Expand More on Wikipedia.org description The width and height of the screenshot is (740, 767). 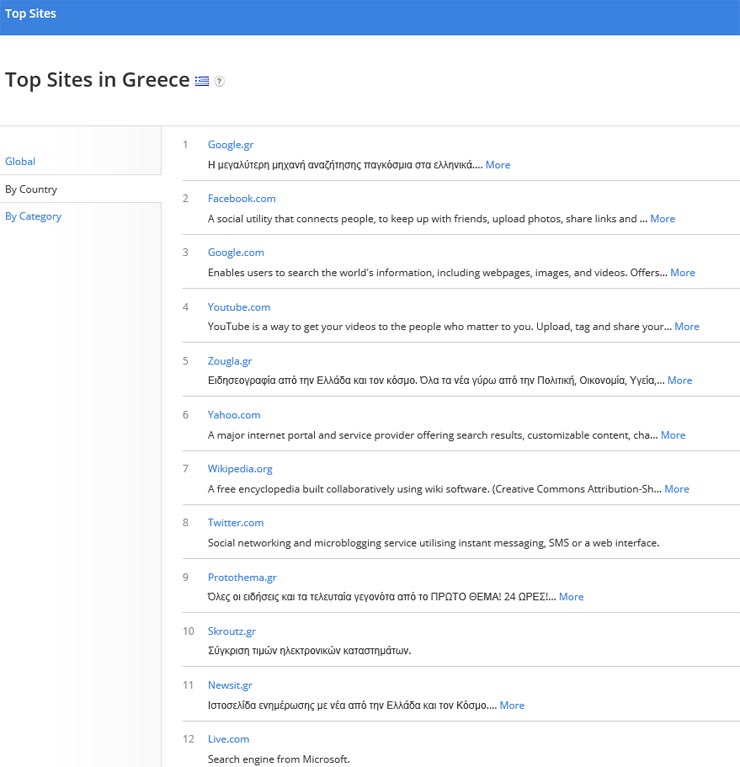point(676,489)
